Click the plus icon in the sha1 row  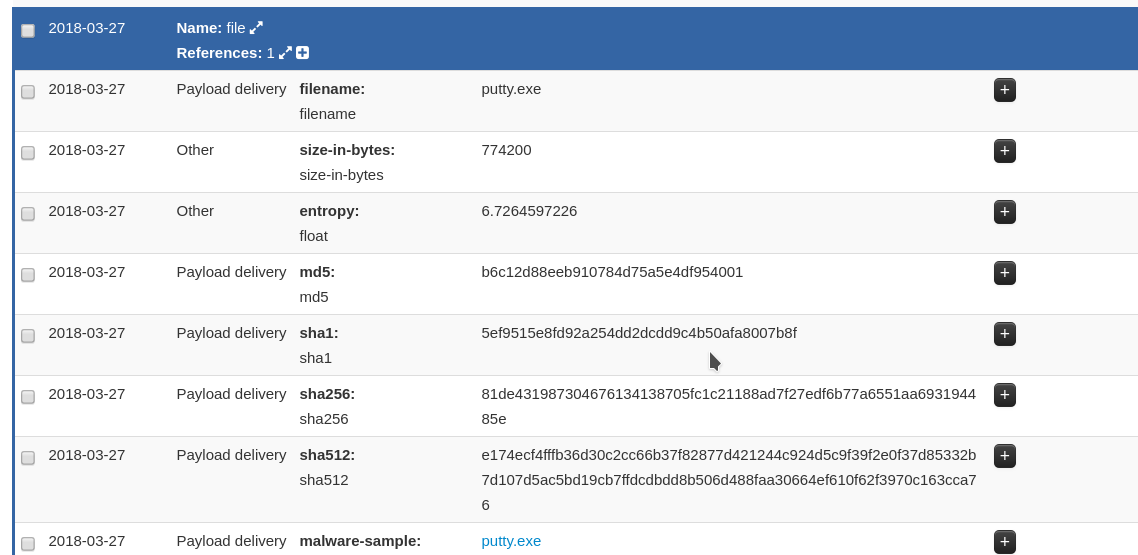click(x=1004, y=334)
